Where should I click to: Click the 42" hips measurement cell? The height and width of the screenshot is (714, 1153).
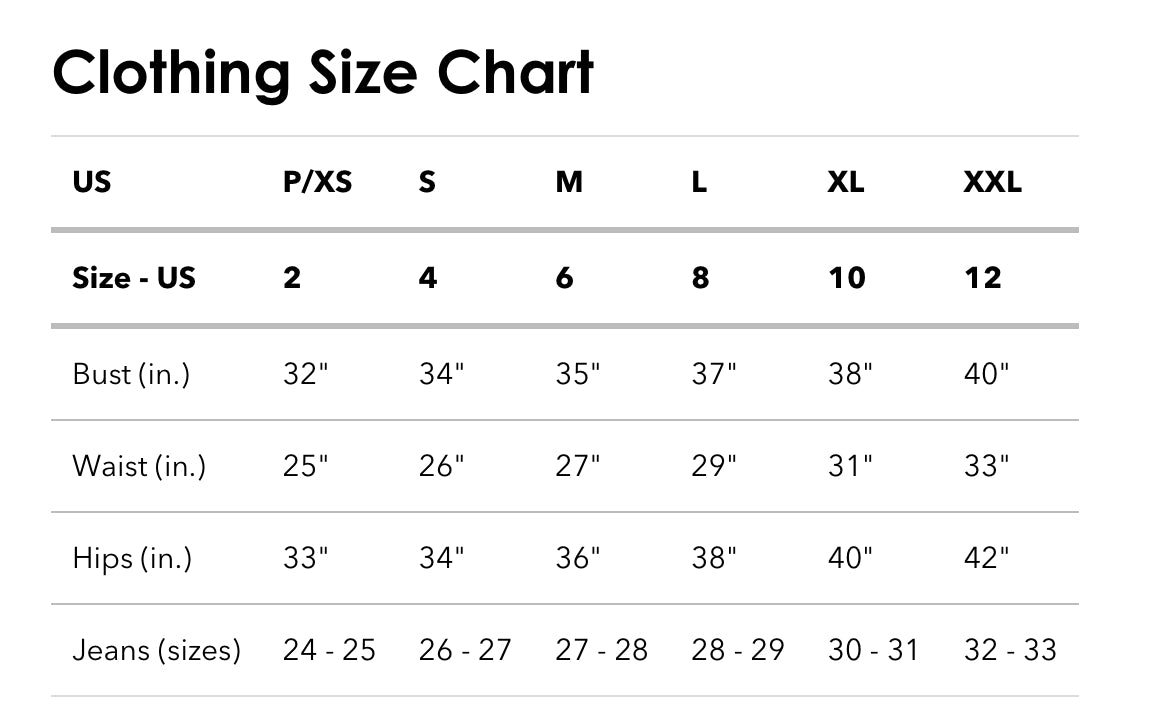(986, 558)
